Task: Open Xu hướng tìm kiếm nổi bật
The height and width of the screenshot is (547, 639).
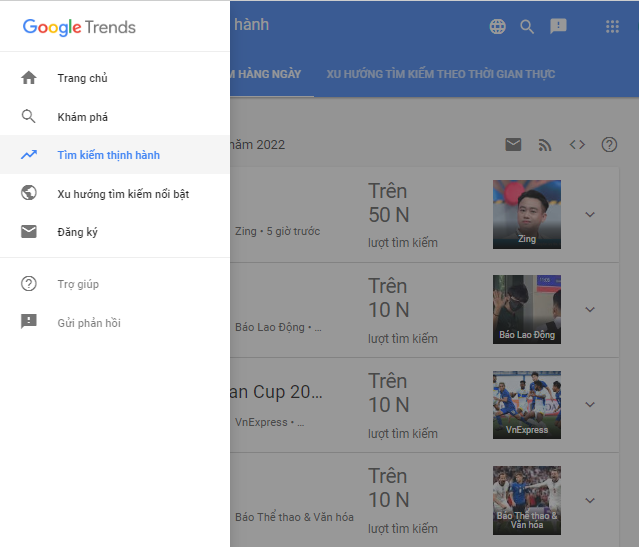Action: (x=123, y=193)
